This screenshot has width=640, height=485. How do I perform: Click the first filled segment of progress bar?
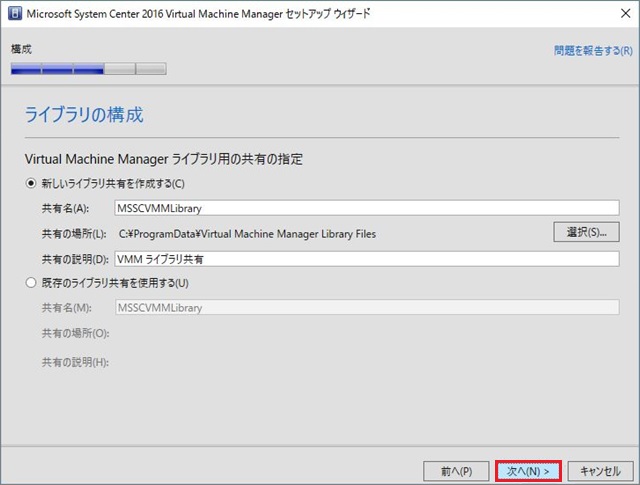click(x=26, y=69)
